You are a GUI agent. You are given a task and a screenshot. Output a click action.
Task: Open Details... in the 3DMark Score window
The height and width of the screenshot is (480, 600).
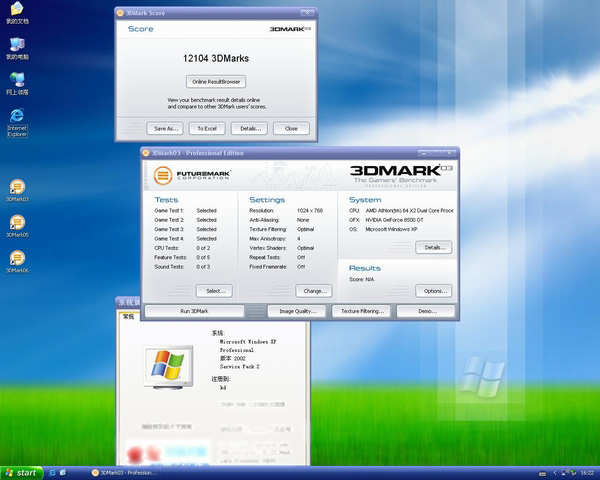coord(249,128)
